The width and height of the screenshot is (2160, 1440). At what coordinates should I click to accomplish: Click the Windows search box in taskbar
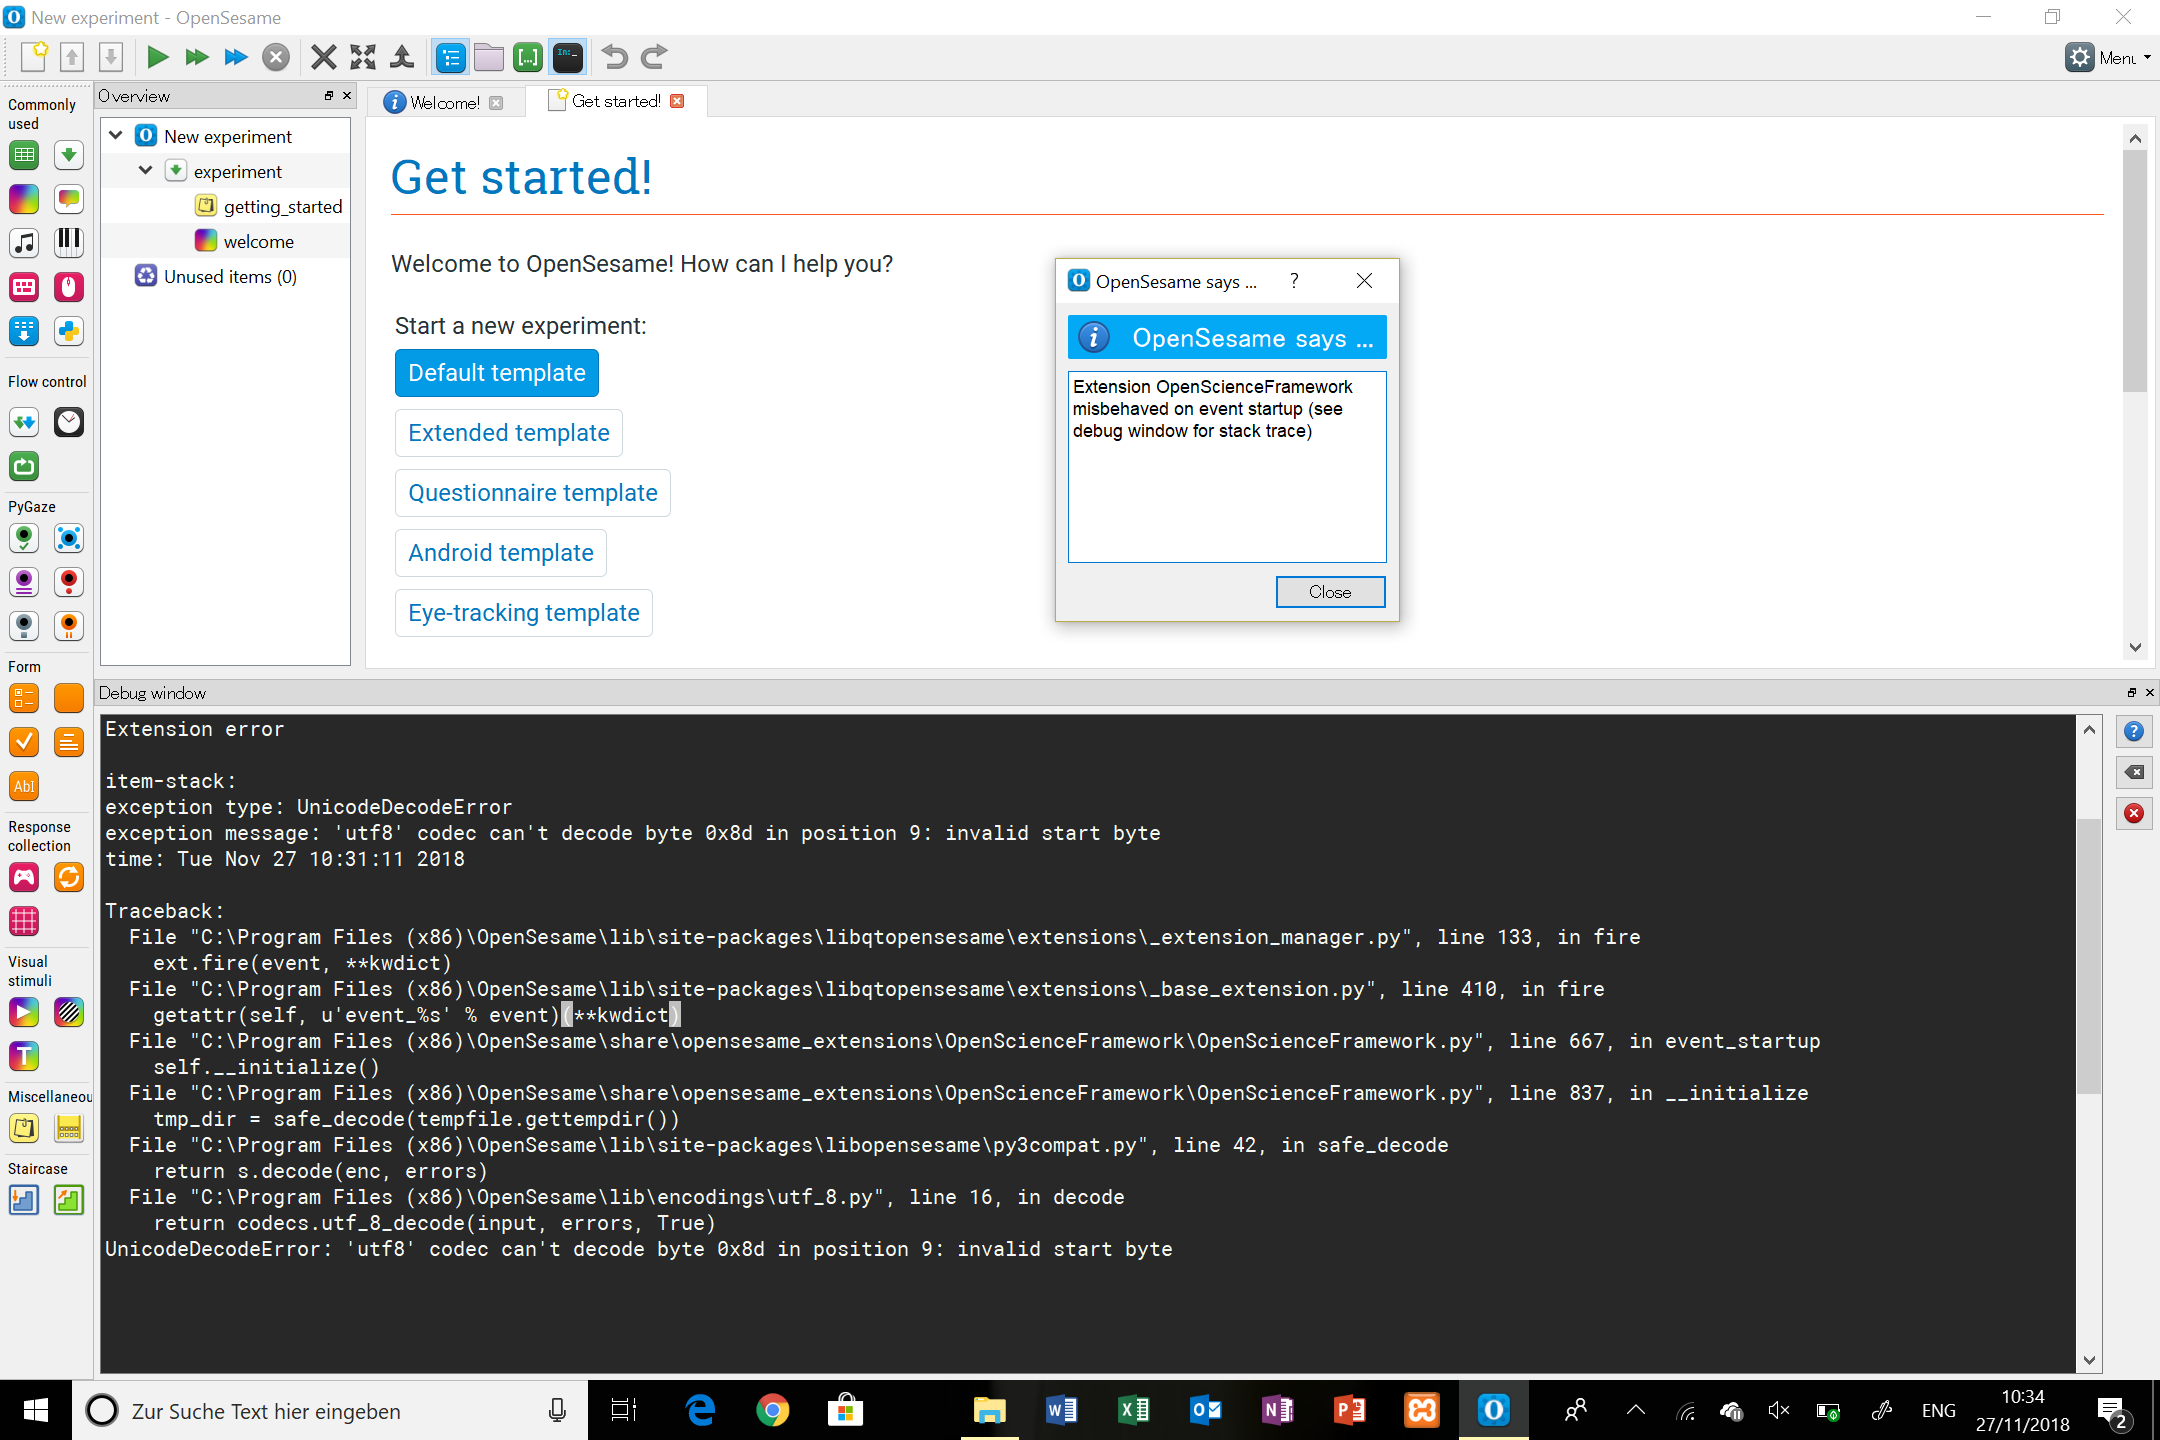click(330, 1411)
